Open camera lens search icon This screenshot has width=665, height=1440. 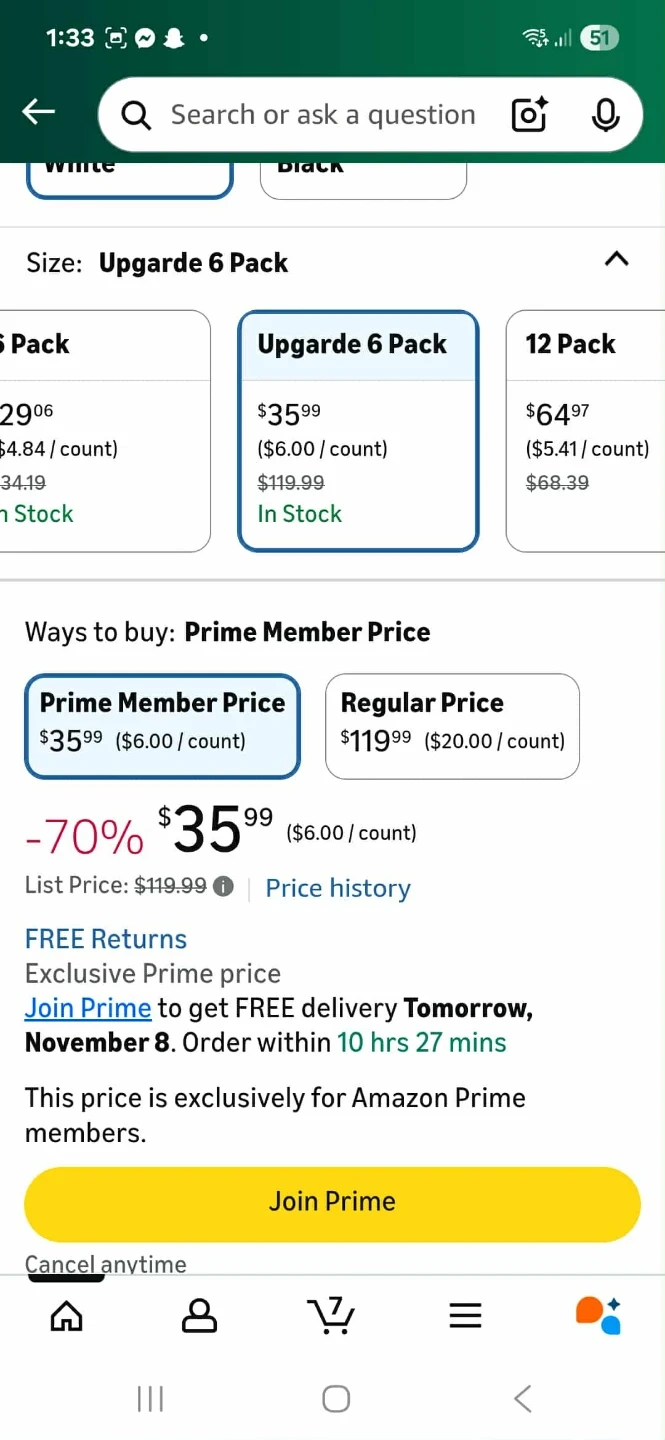pyautogui.click(x=529, y=115)
